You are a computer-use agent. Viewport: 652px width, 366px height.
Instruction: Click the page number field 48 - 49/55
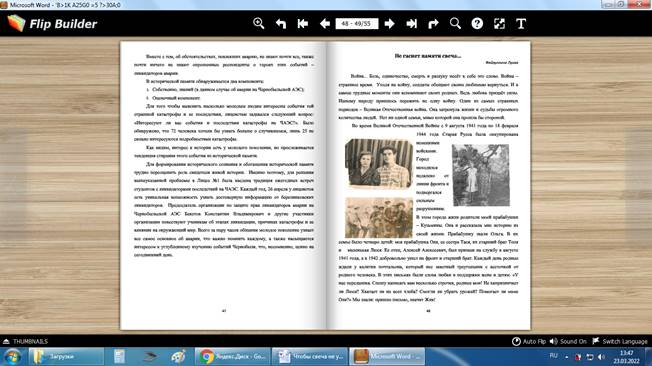[x=356, y=24]
